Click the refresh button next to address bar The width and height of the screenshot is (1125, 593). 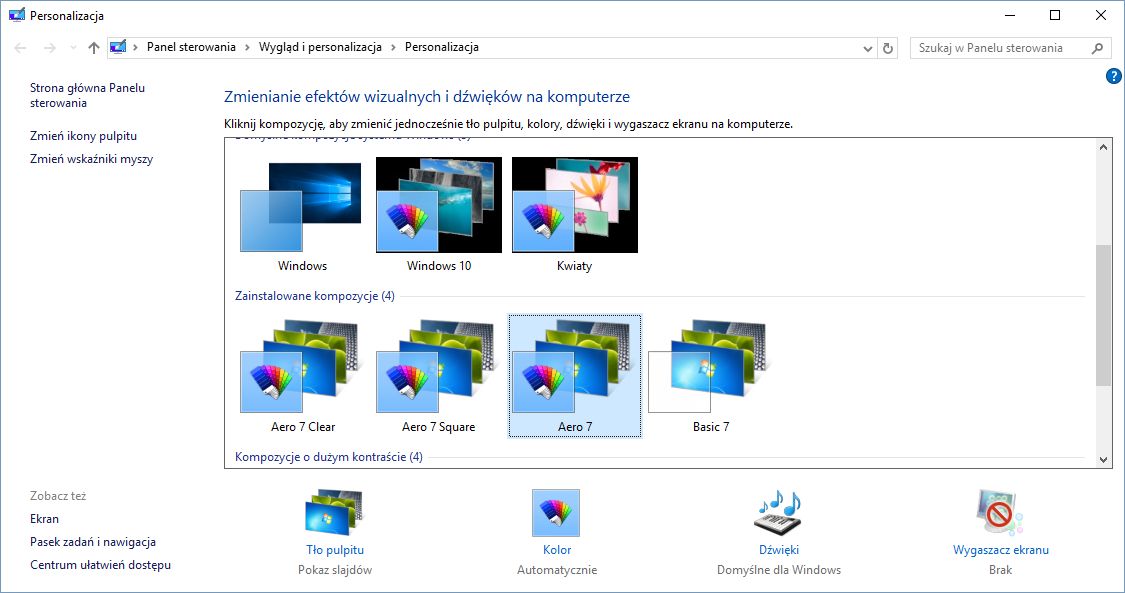888,48
